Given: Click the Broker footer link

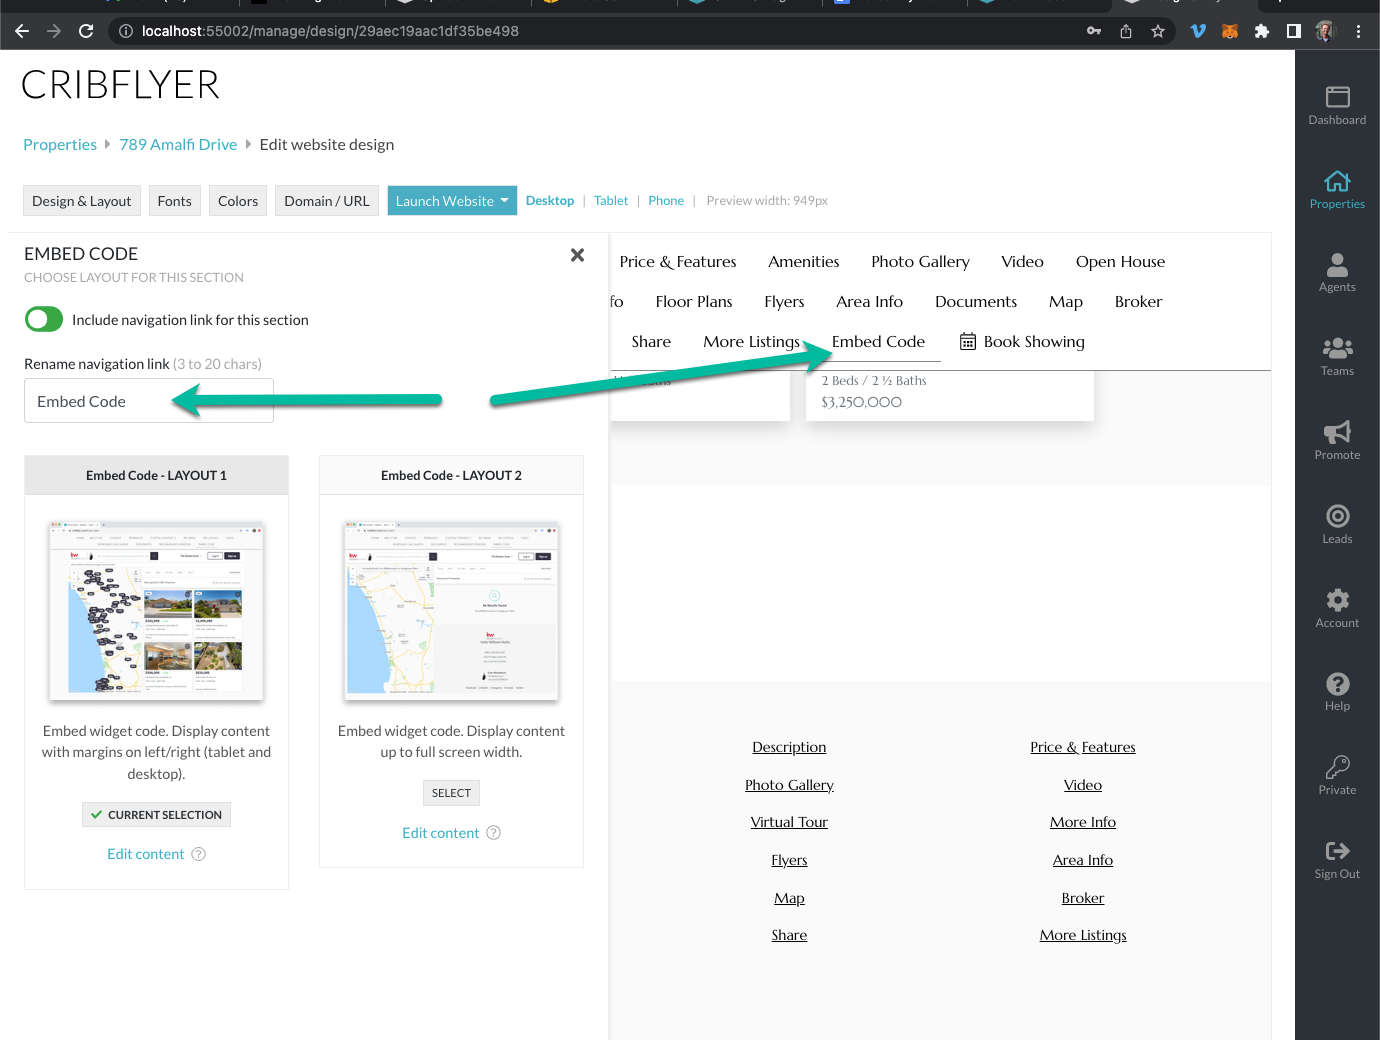Looking at the screenshot, I should pyautogui.click(x=1083, y=898).
